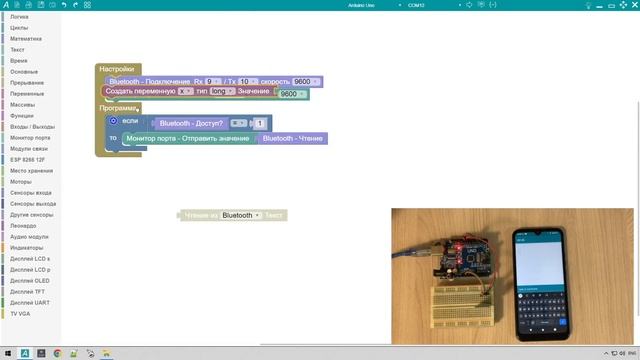Open the Прерывания block category
Image resolution: width=640 pixels, height=360 pixels.
[x=27, y=83]
